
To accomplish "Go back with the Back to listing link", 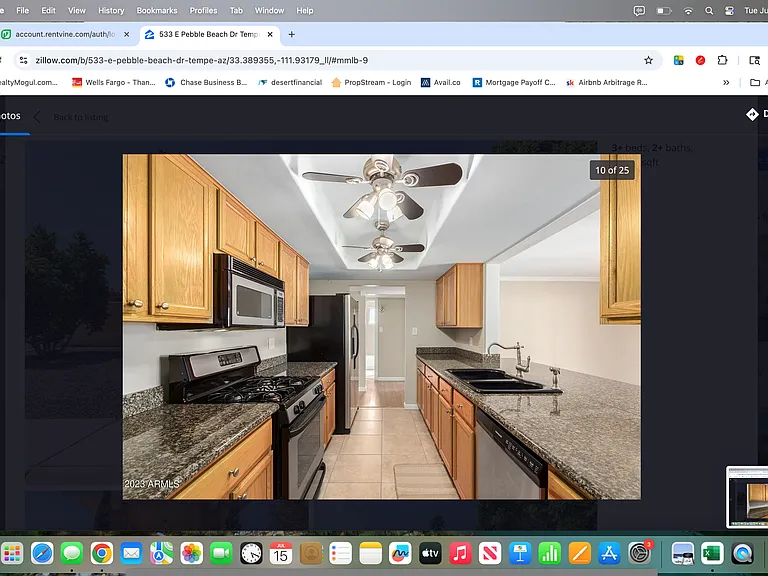I will coord(81,117).
